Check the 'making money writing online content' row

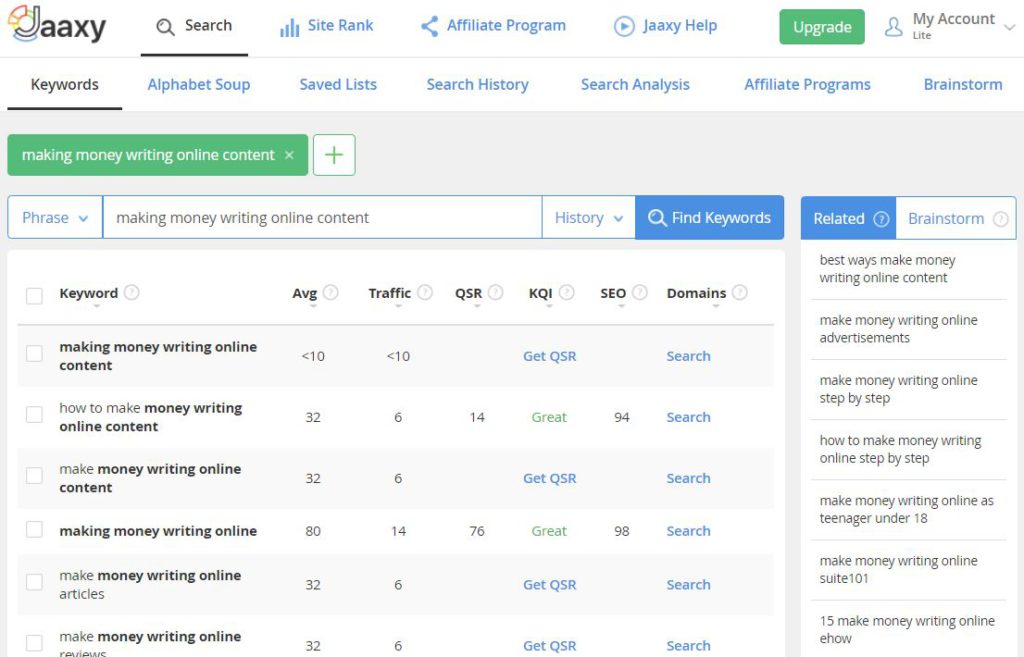(34, 353)
